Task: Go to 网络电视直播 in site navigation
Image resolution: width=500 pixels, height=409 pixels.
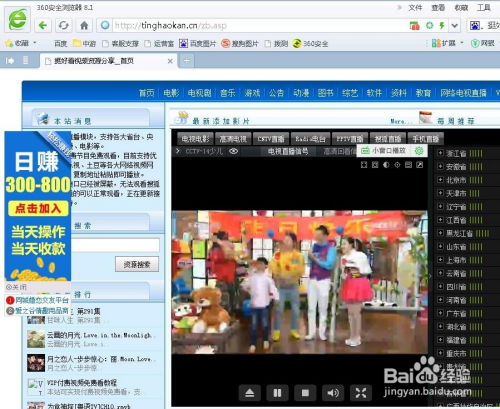Action: (463, 93)
